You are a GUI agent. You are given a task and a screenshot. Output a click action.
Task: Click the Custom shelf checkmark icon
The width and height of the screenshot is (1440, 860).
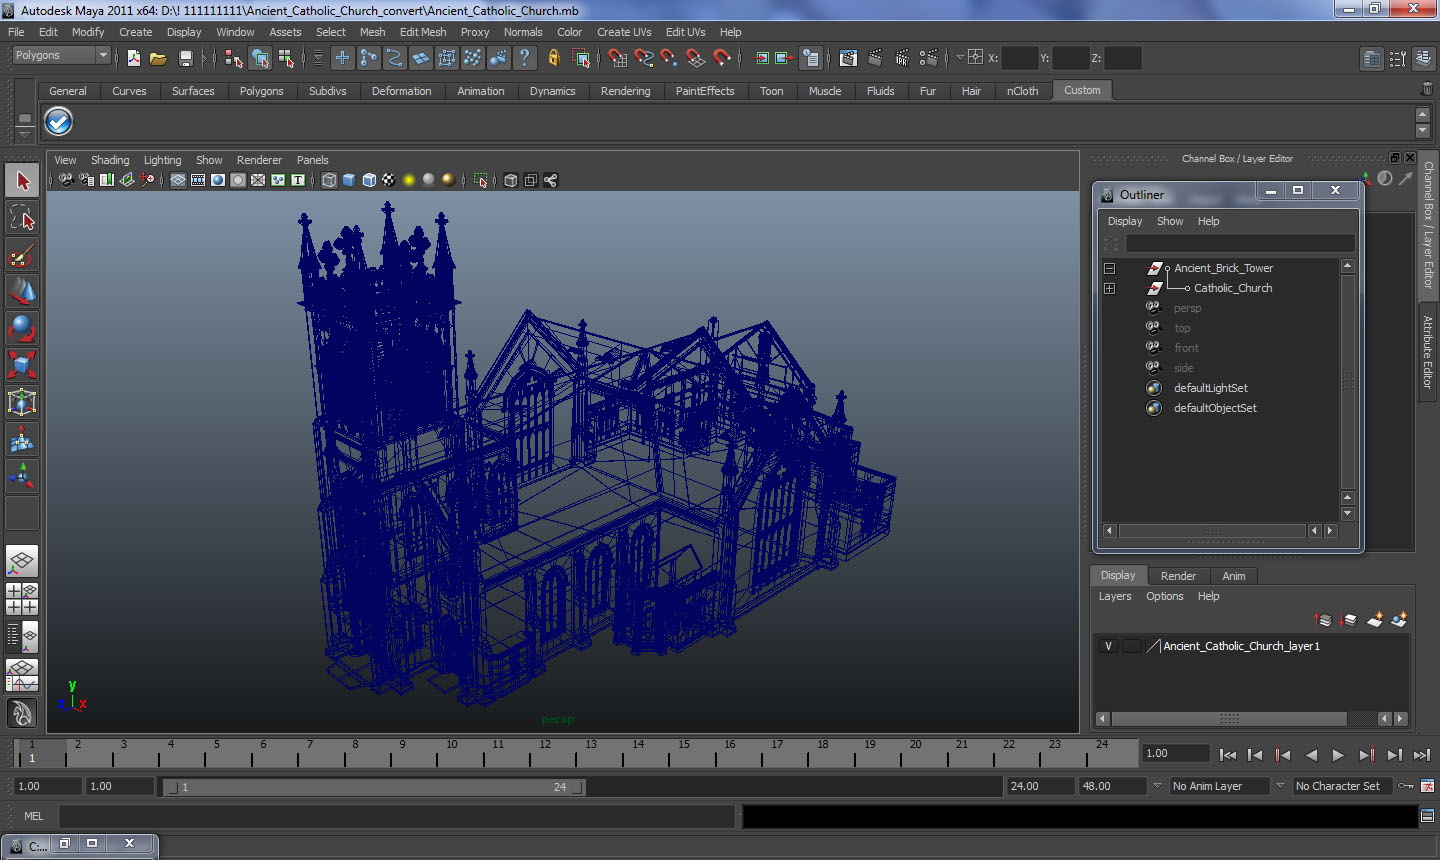pos(59,122)
